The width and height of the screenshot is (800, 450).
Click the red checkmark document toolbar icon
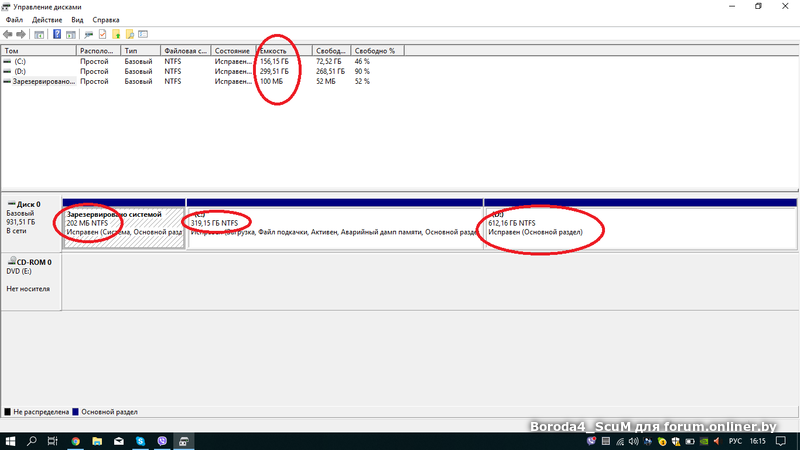(x=103, y=34)
